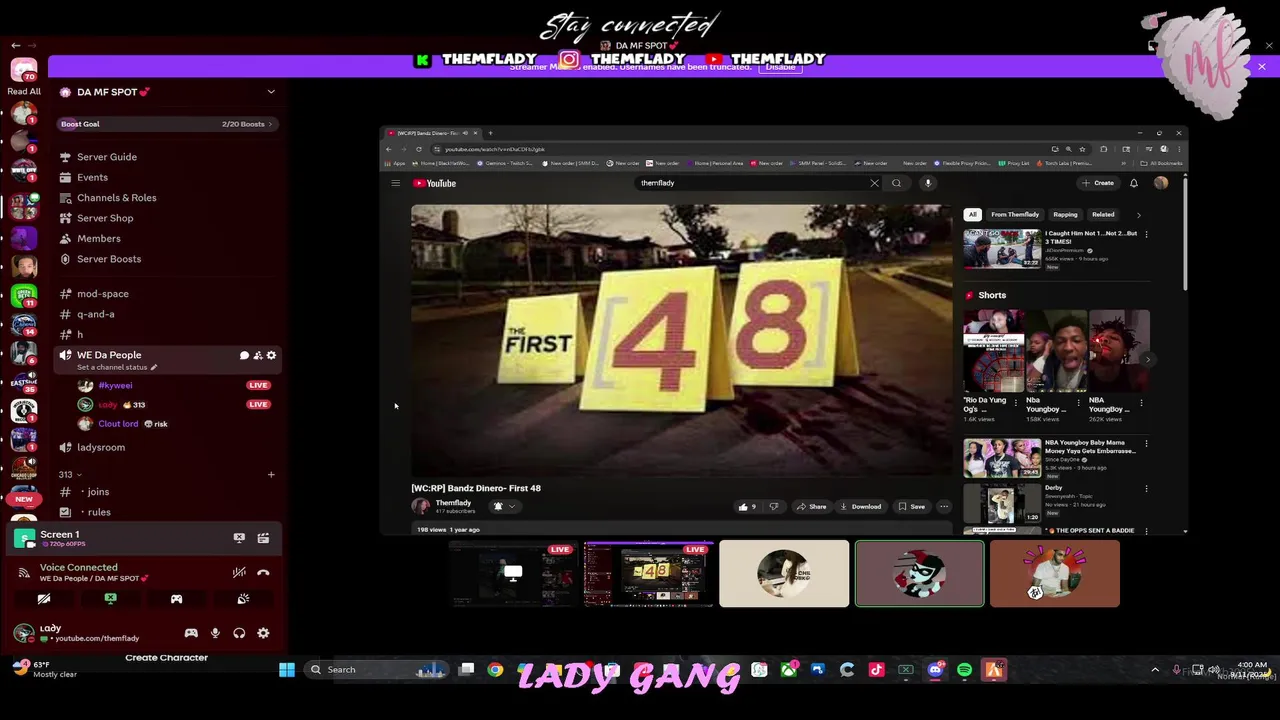Like the video thumbs-up button

[x=747, y=507]
